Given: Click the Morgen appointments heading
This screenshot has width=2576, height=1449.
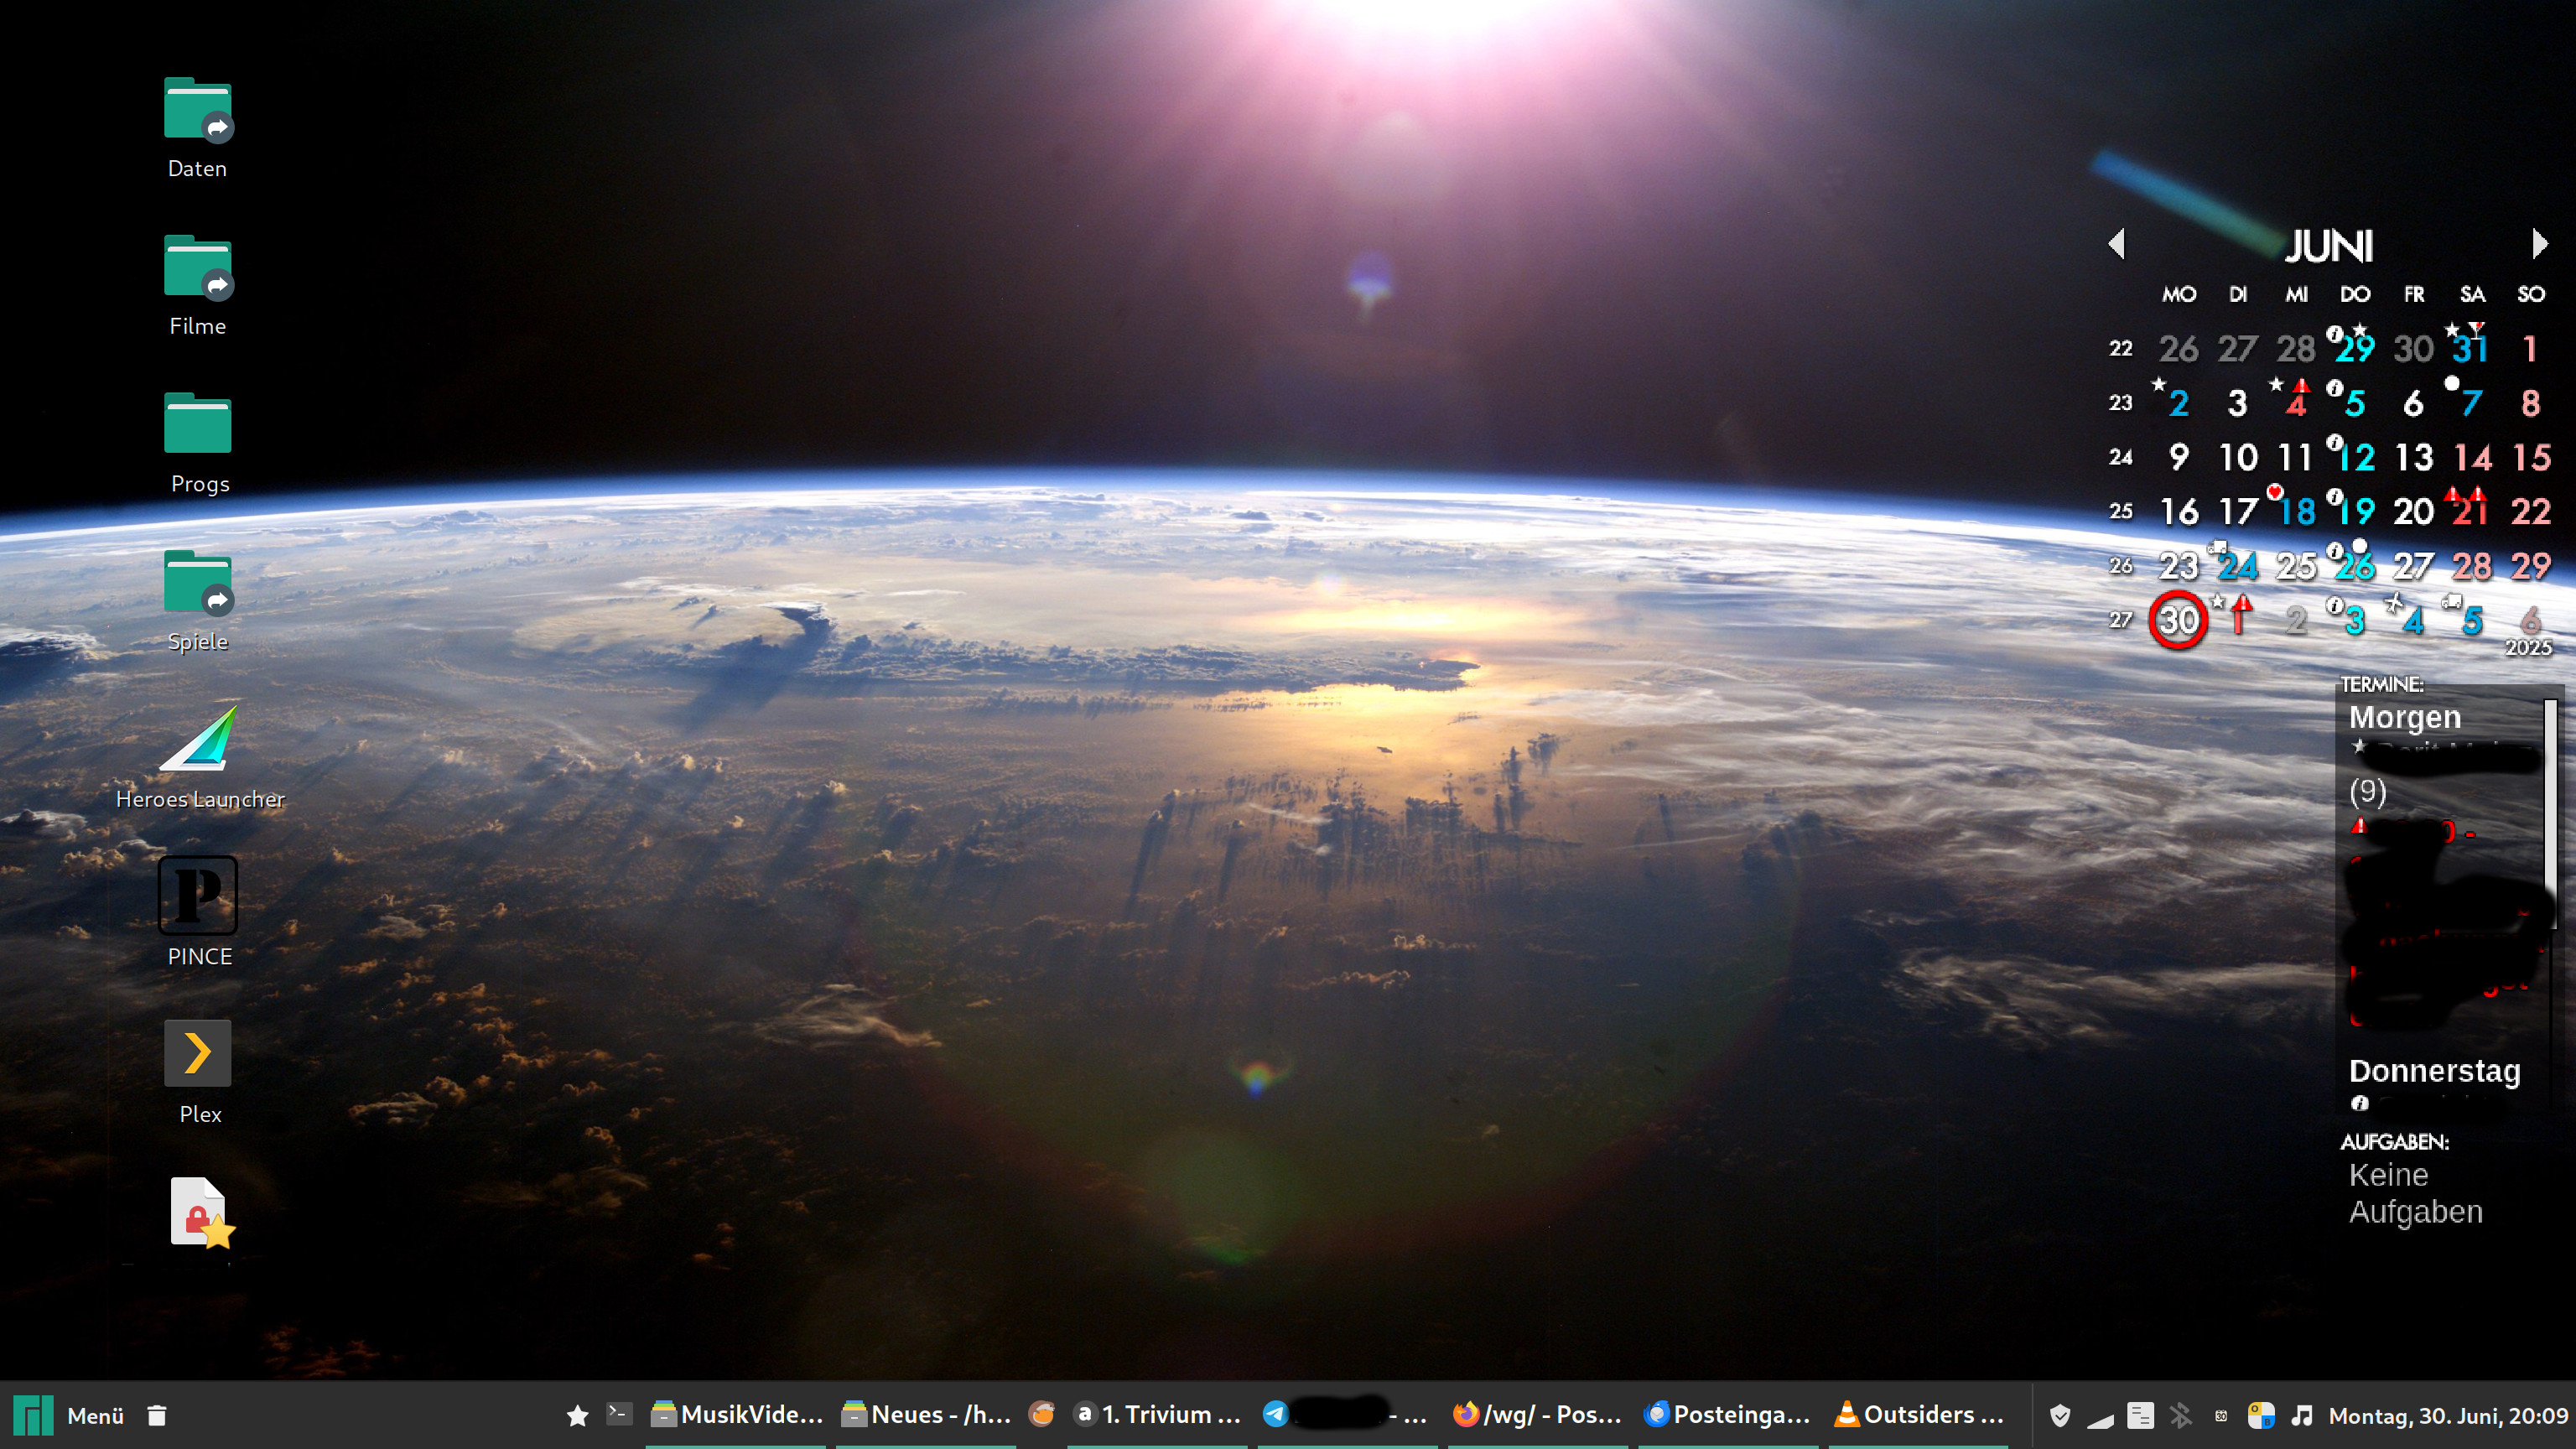Looking at the screenshot, I should pyautogui.click(x=2404, y=718).
